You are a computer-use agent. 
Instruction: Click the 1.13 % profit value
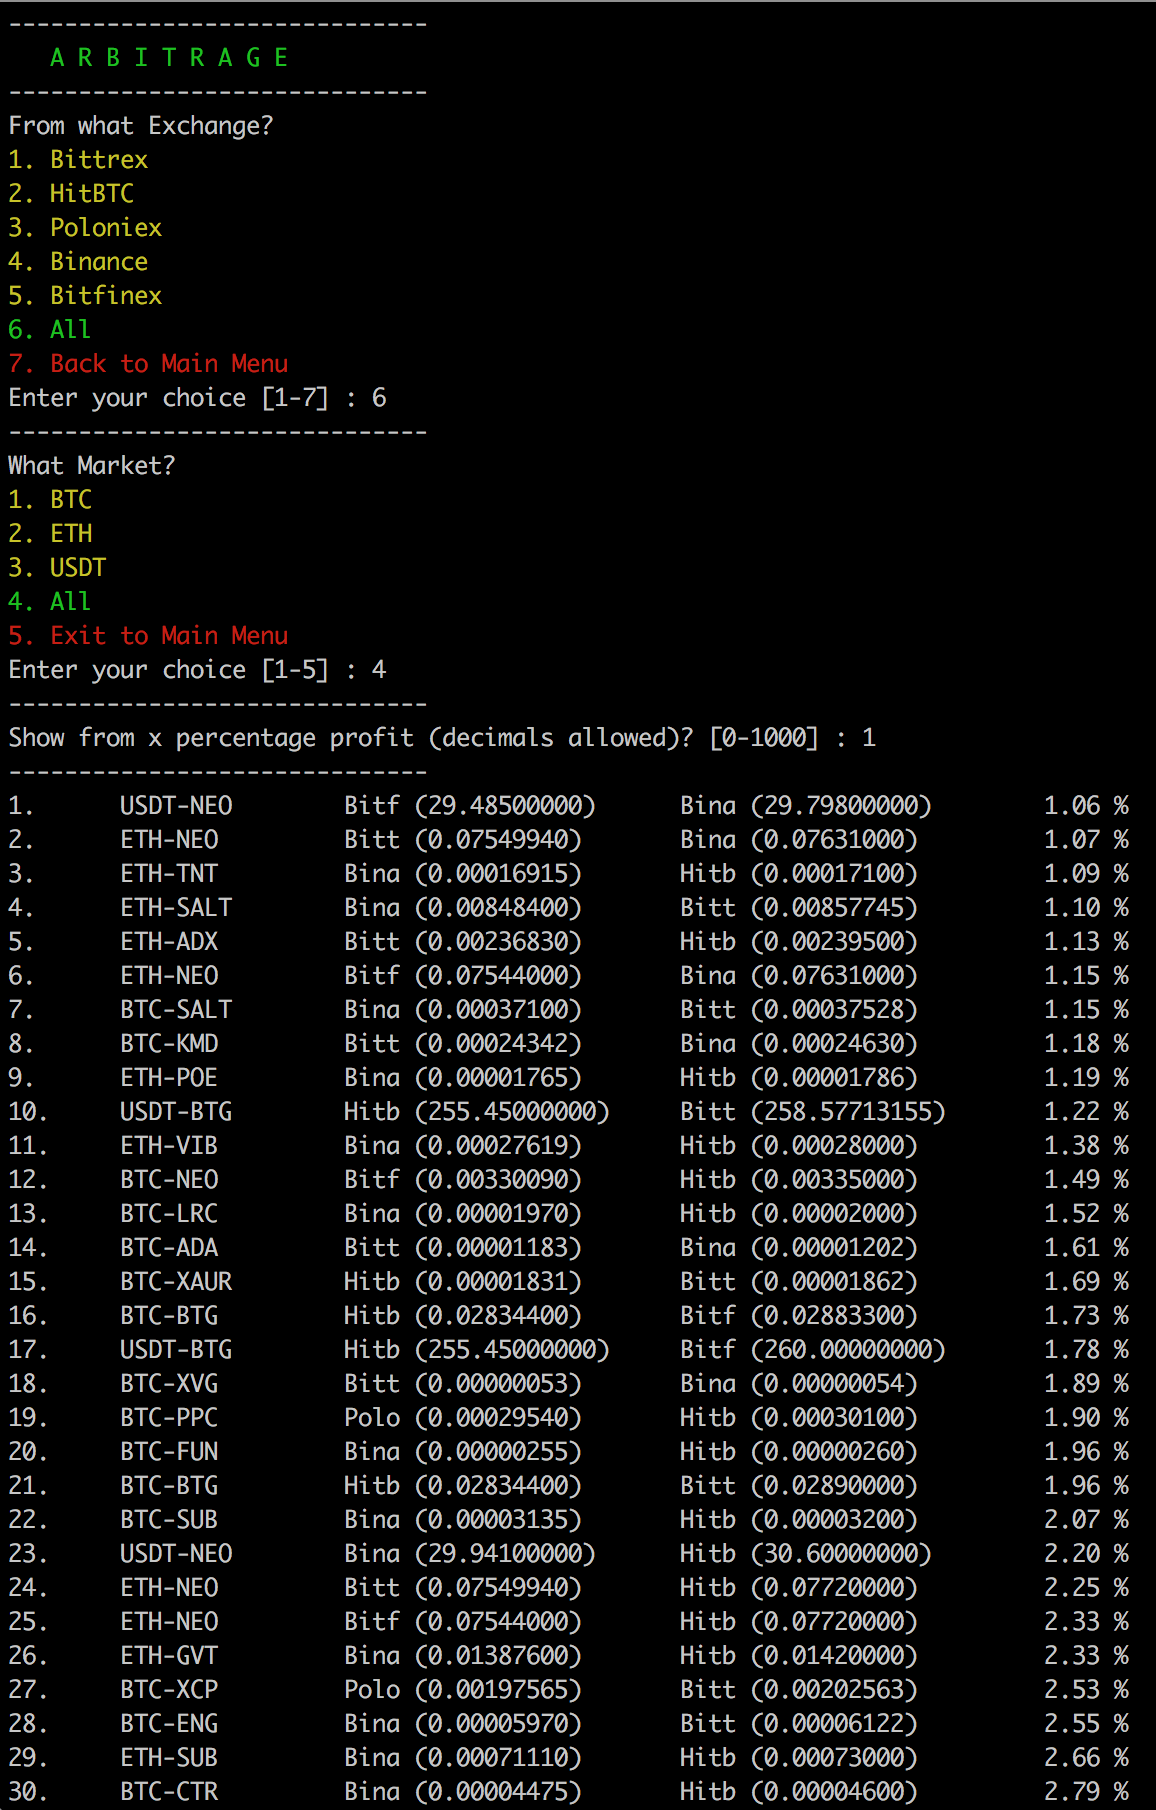1086,942
